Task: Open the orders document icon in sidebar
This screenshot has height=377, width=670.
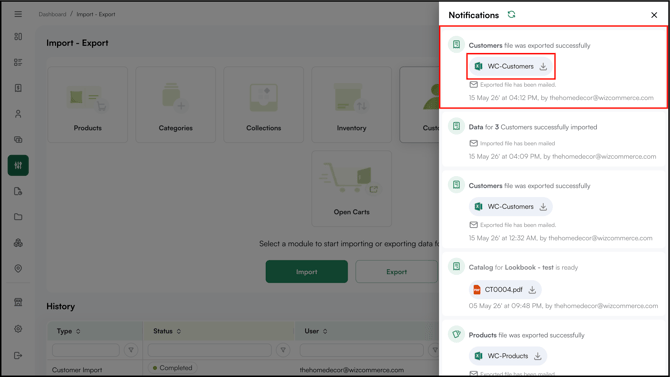Action: pyautogui.click(x=18, y=88)
